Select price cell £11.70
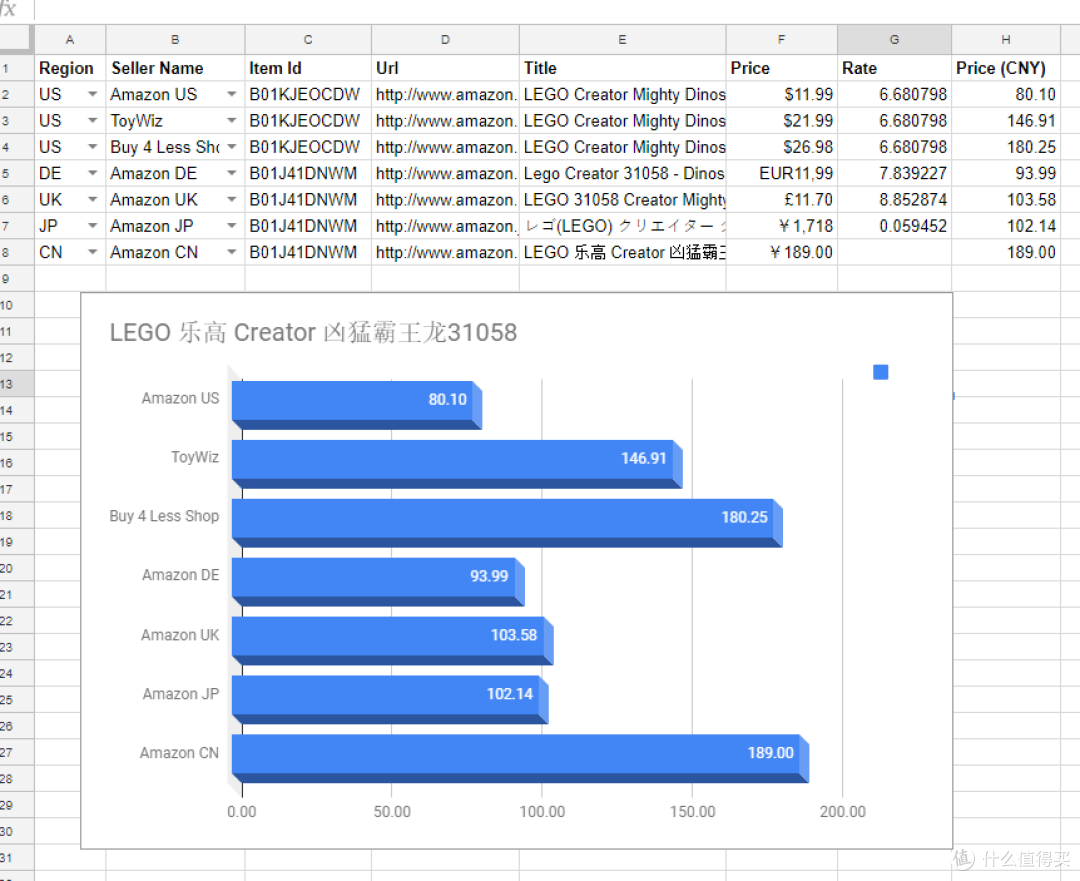This screenshot has height=881, width=1080. coord(782,200)
